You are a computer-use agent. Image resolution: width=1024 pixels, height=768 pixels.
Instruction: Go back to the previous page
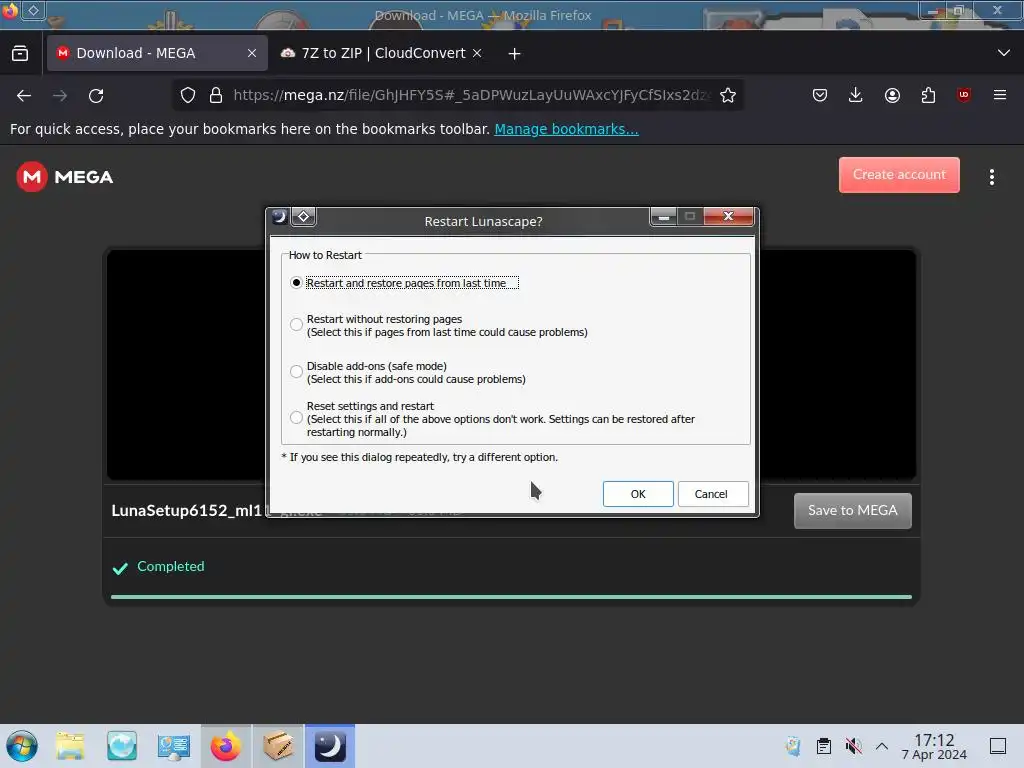pos(24,95)
